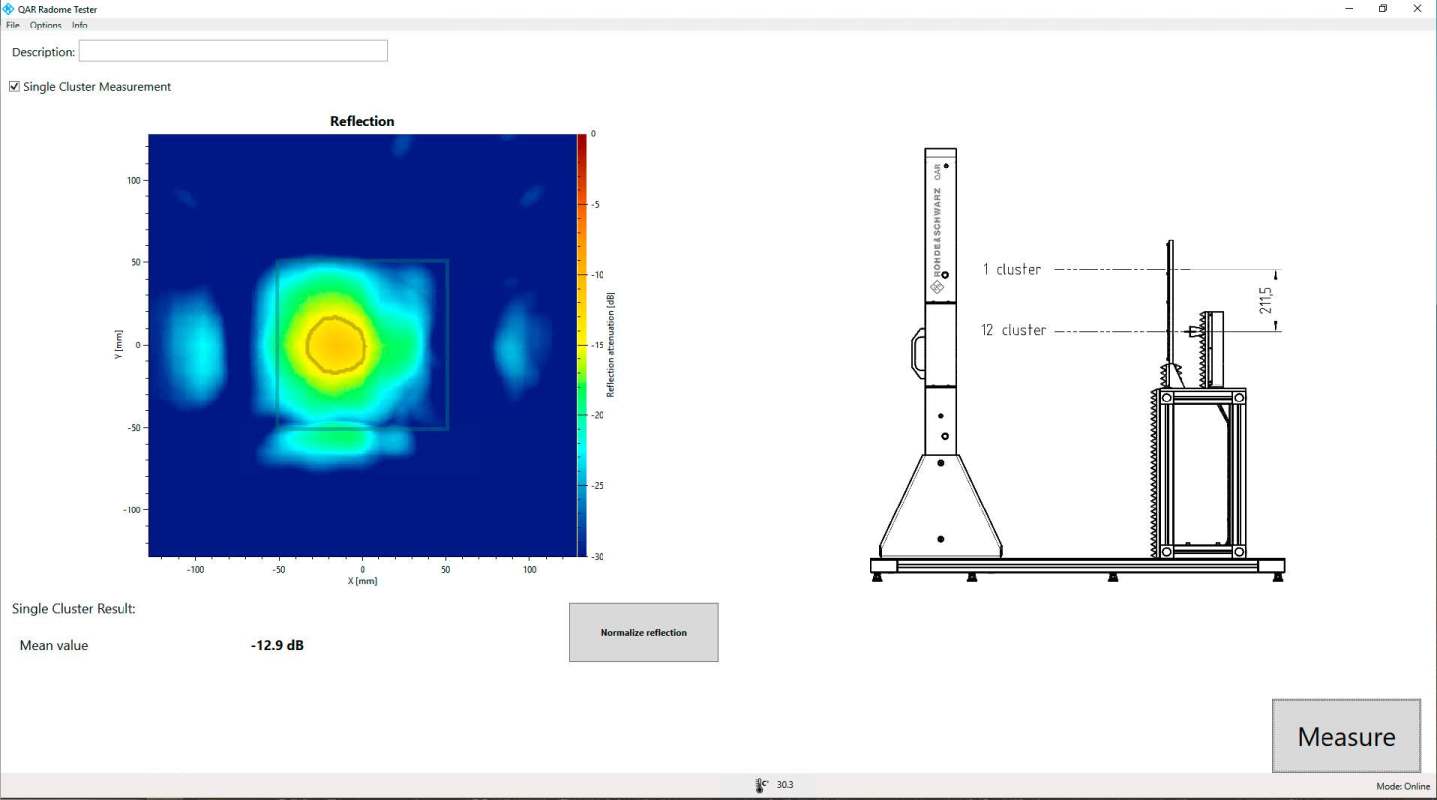Click the Mode: Online status indicator
Screen dimensions: 1437x800
[x=1402, y=786]
